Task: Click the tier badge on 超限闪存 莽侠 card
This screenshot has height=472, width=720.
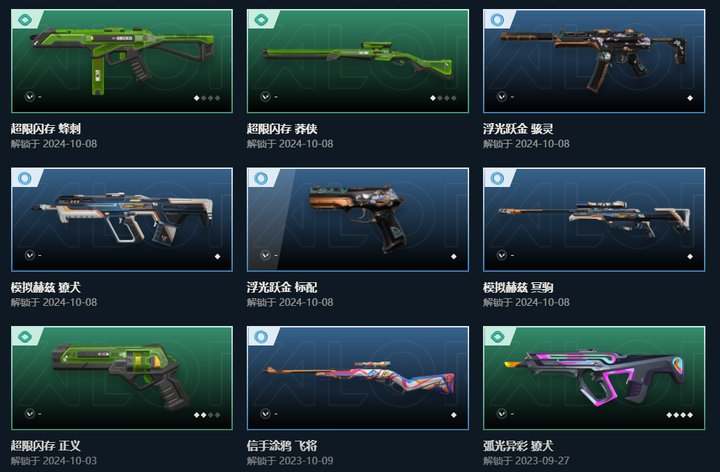Action: tap(261, 19)
